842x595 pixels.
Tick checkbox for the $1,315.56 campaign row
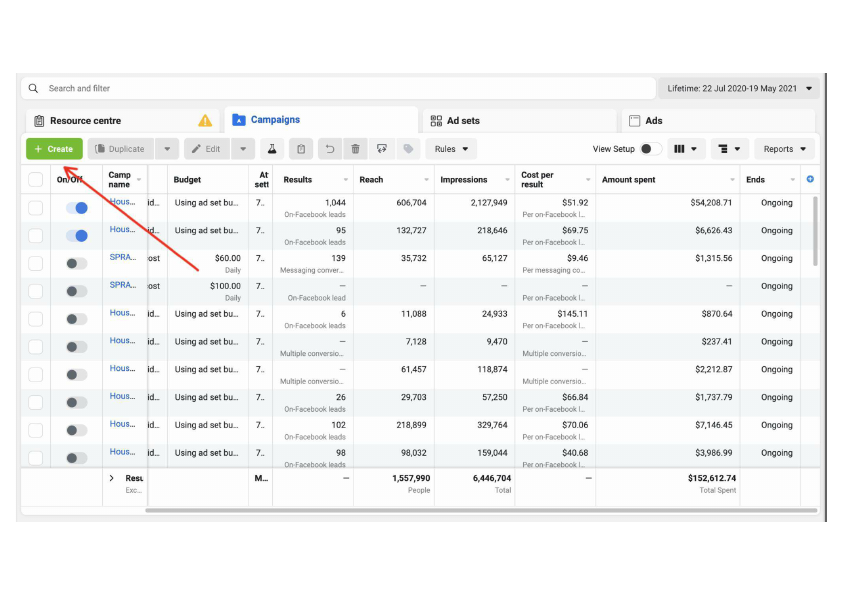click(x=35, y=264)
